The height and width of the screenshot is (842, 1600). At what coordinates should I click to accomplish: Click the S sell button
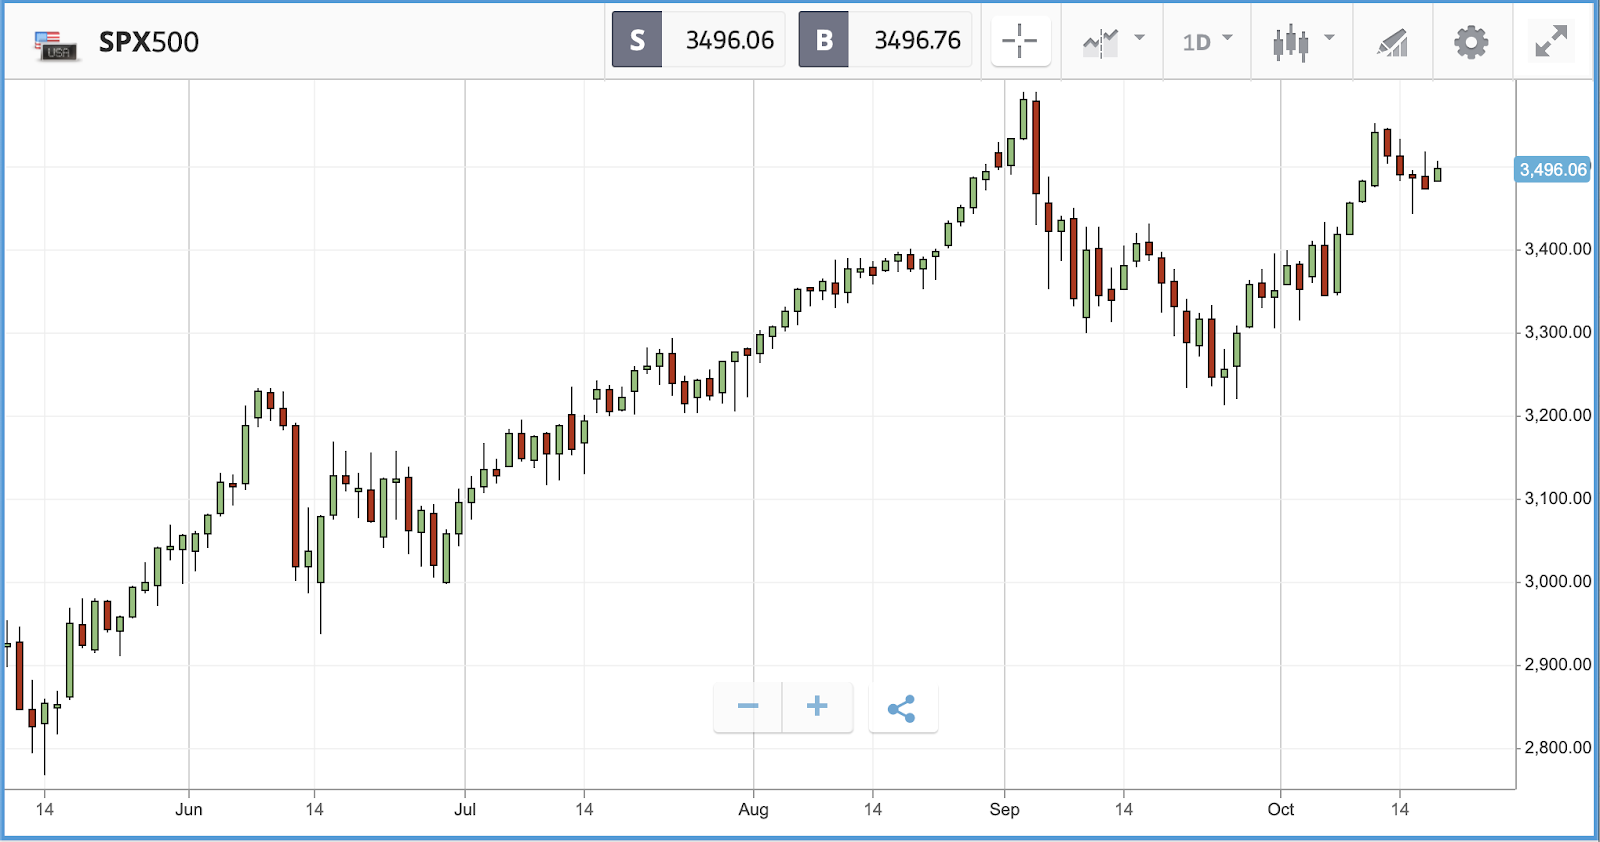[637, 40]
